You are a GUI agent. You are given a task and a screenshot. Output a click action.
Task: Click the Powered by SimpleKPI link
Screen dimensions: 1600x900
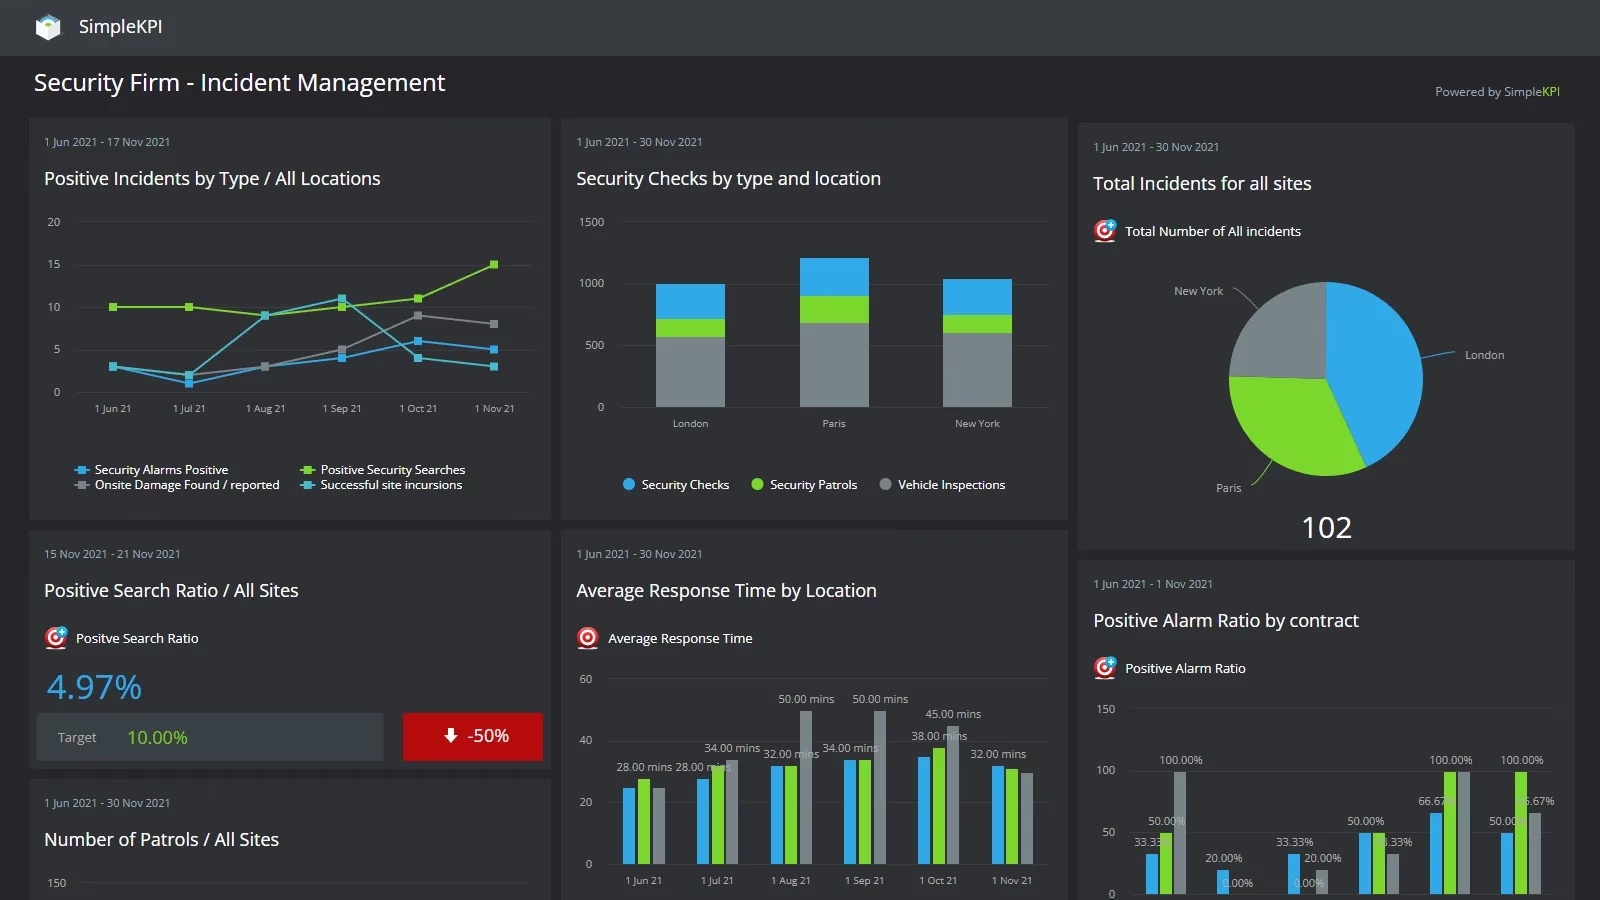1497,91
